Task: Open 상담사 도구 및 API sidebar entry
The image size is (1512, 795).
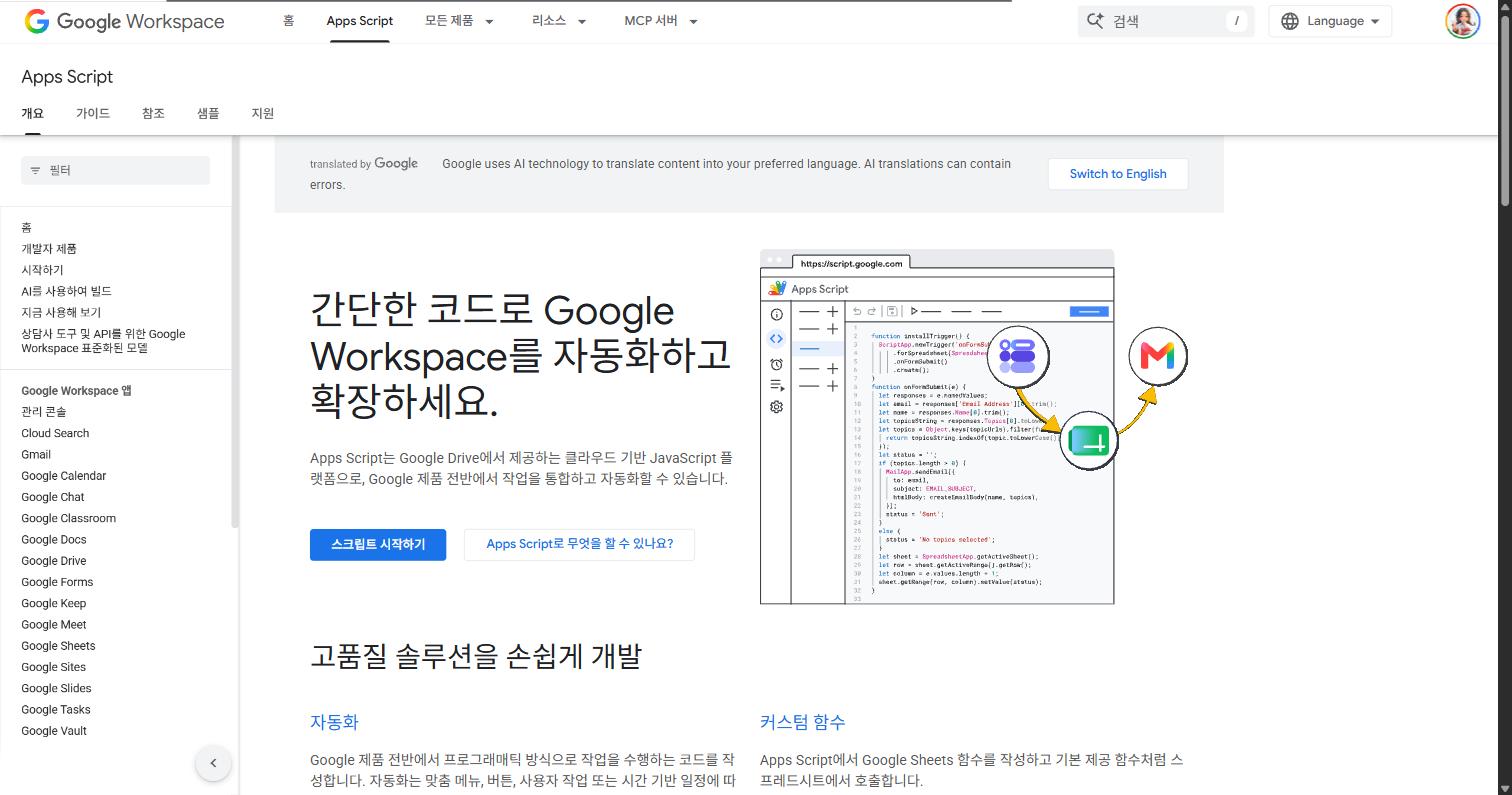Action: [x=103, y=341]
